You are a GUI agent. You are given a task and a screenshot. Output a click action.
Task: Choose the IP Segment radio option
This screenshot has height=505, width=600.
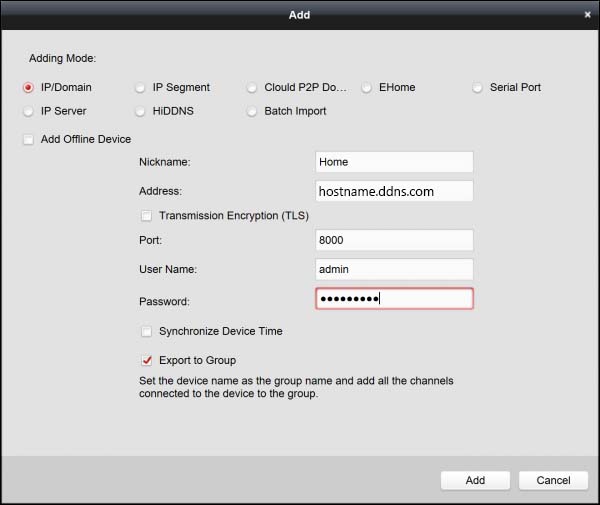(140, 88)
